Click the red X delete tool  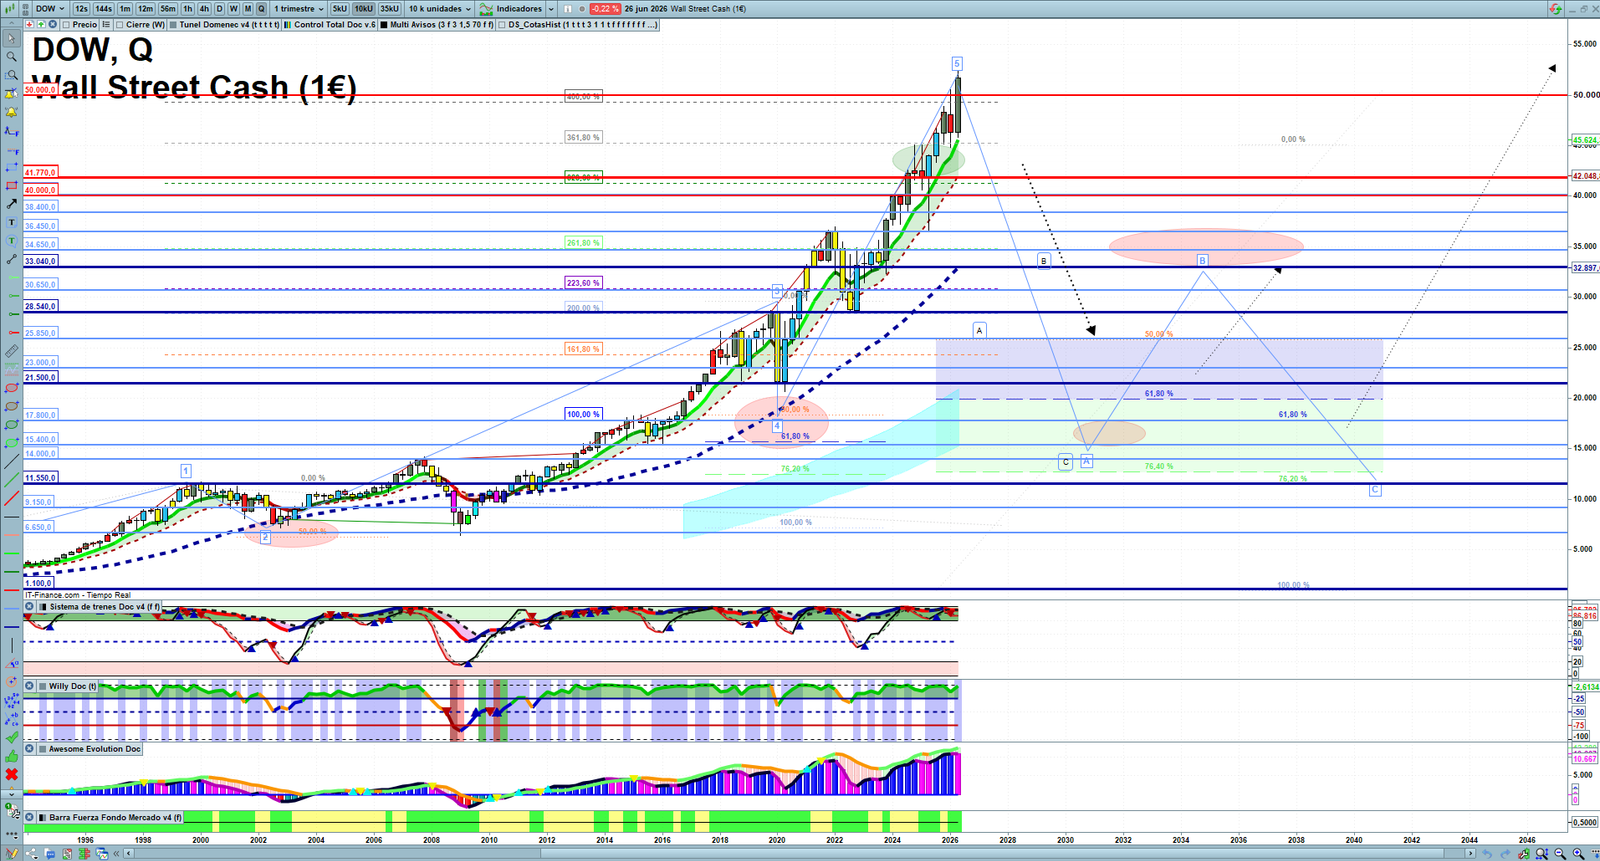tap(11, 774)
